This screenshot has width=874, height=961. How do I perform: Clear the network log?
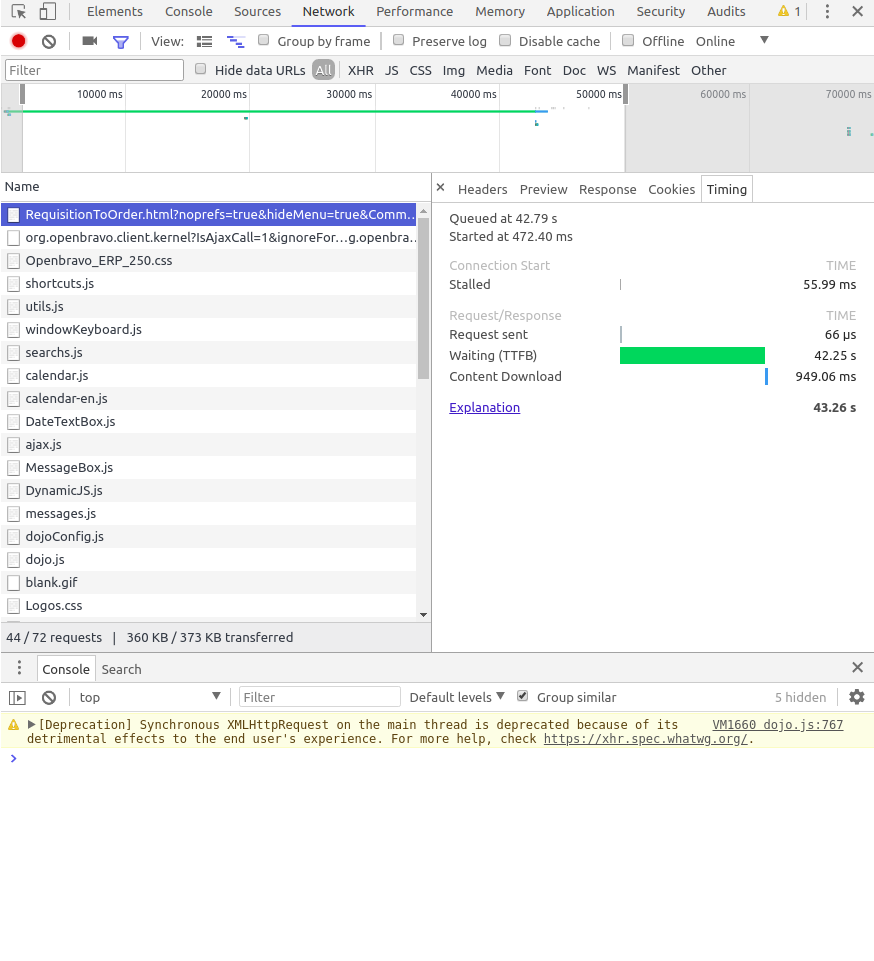point(48,41)
